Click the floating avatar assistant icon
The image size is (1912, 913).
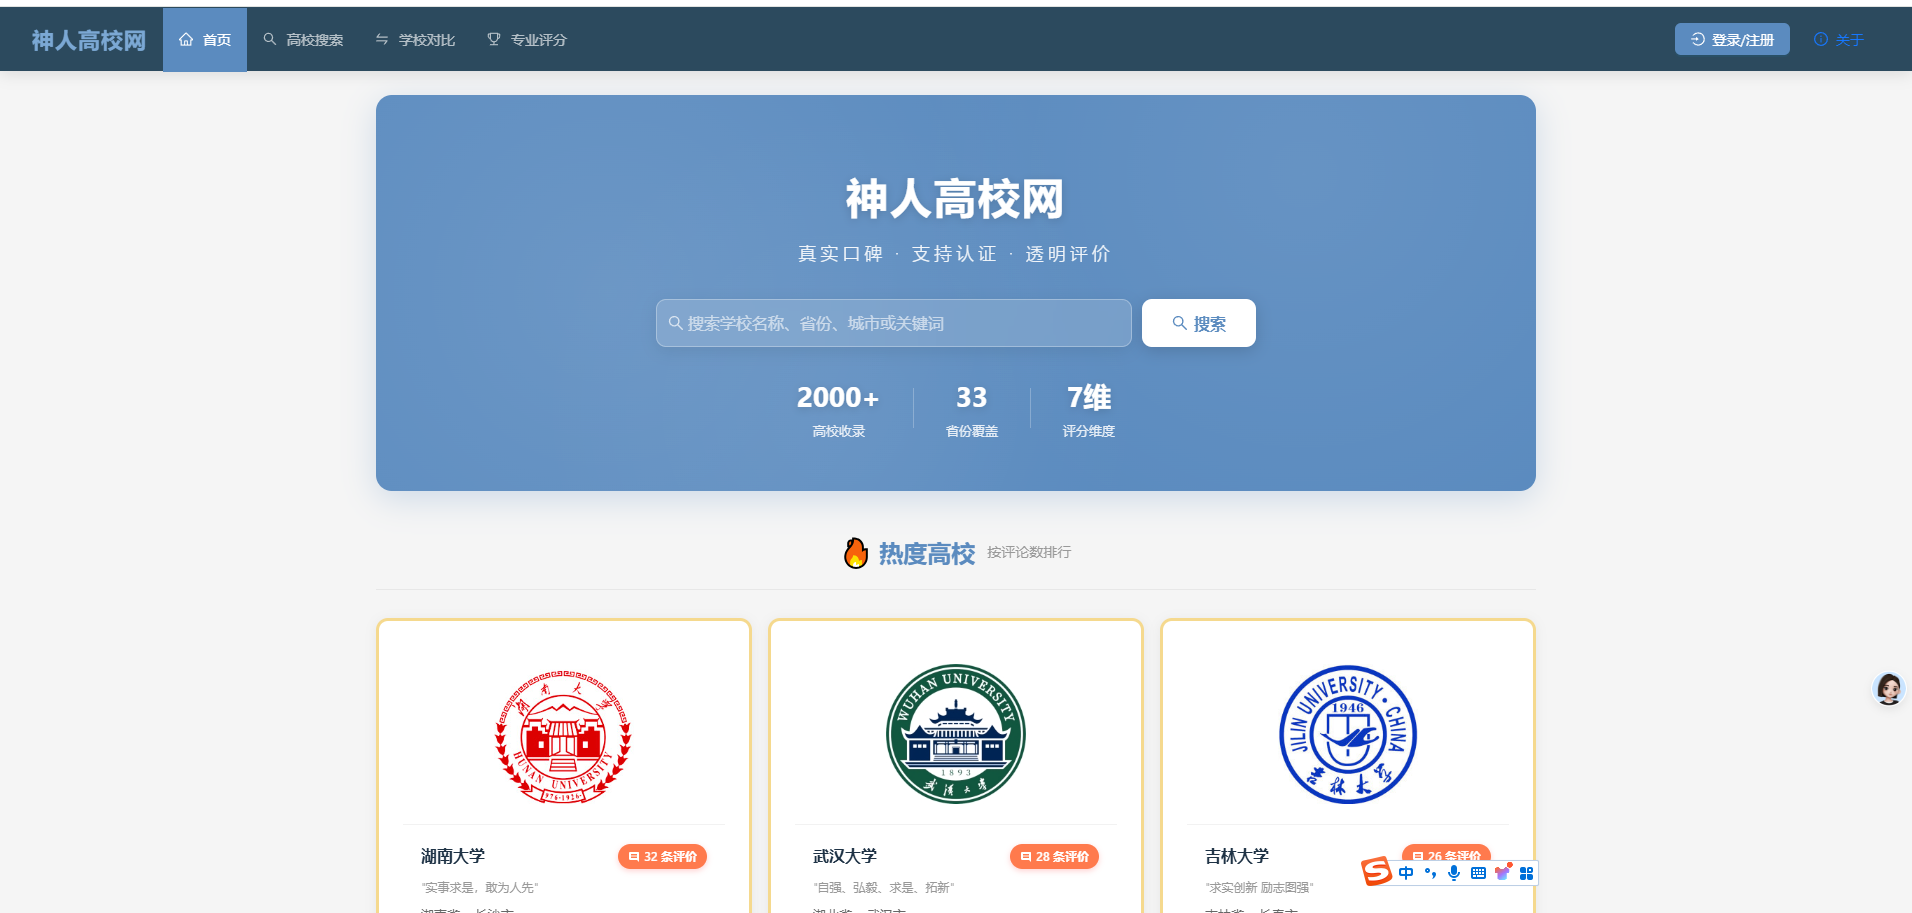coord(1888,688)
